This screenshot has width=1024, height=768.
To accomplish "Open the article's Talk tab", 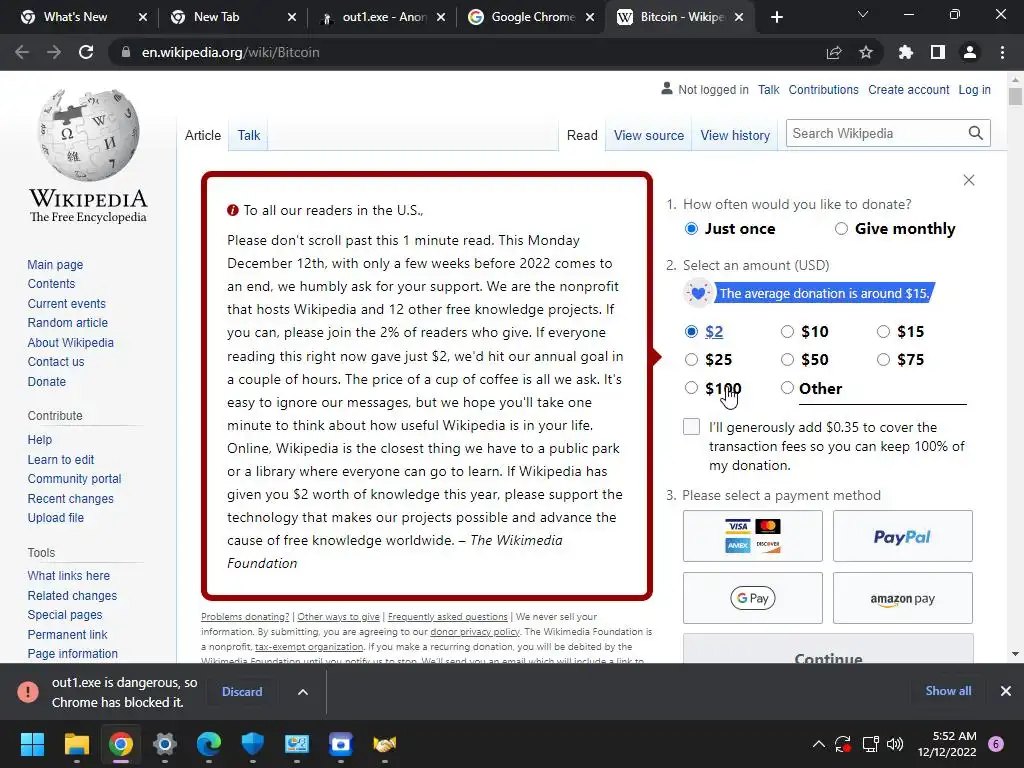I will click(x=249, y=135).
